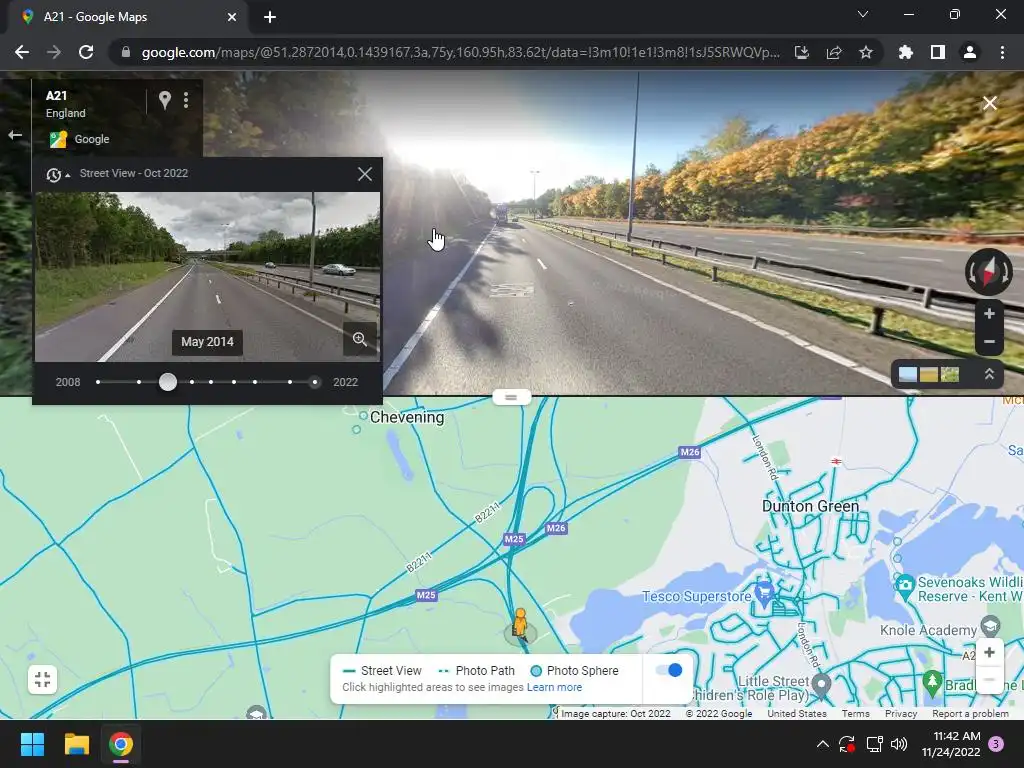Click the magnifier icon on May 2014 preview
1024x768 pixels.
(360, 339)
